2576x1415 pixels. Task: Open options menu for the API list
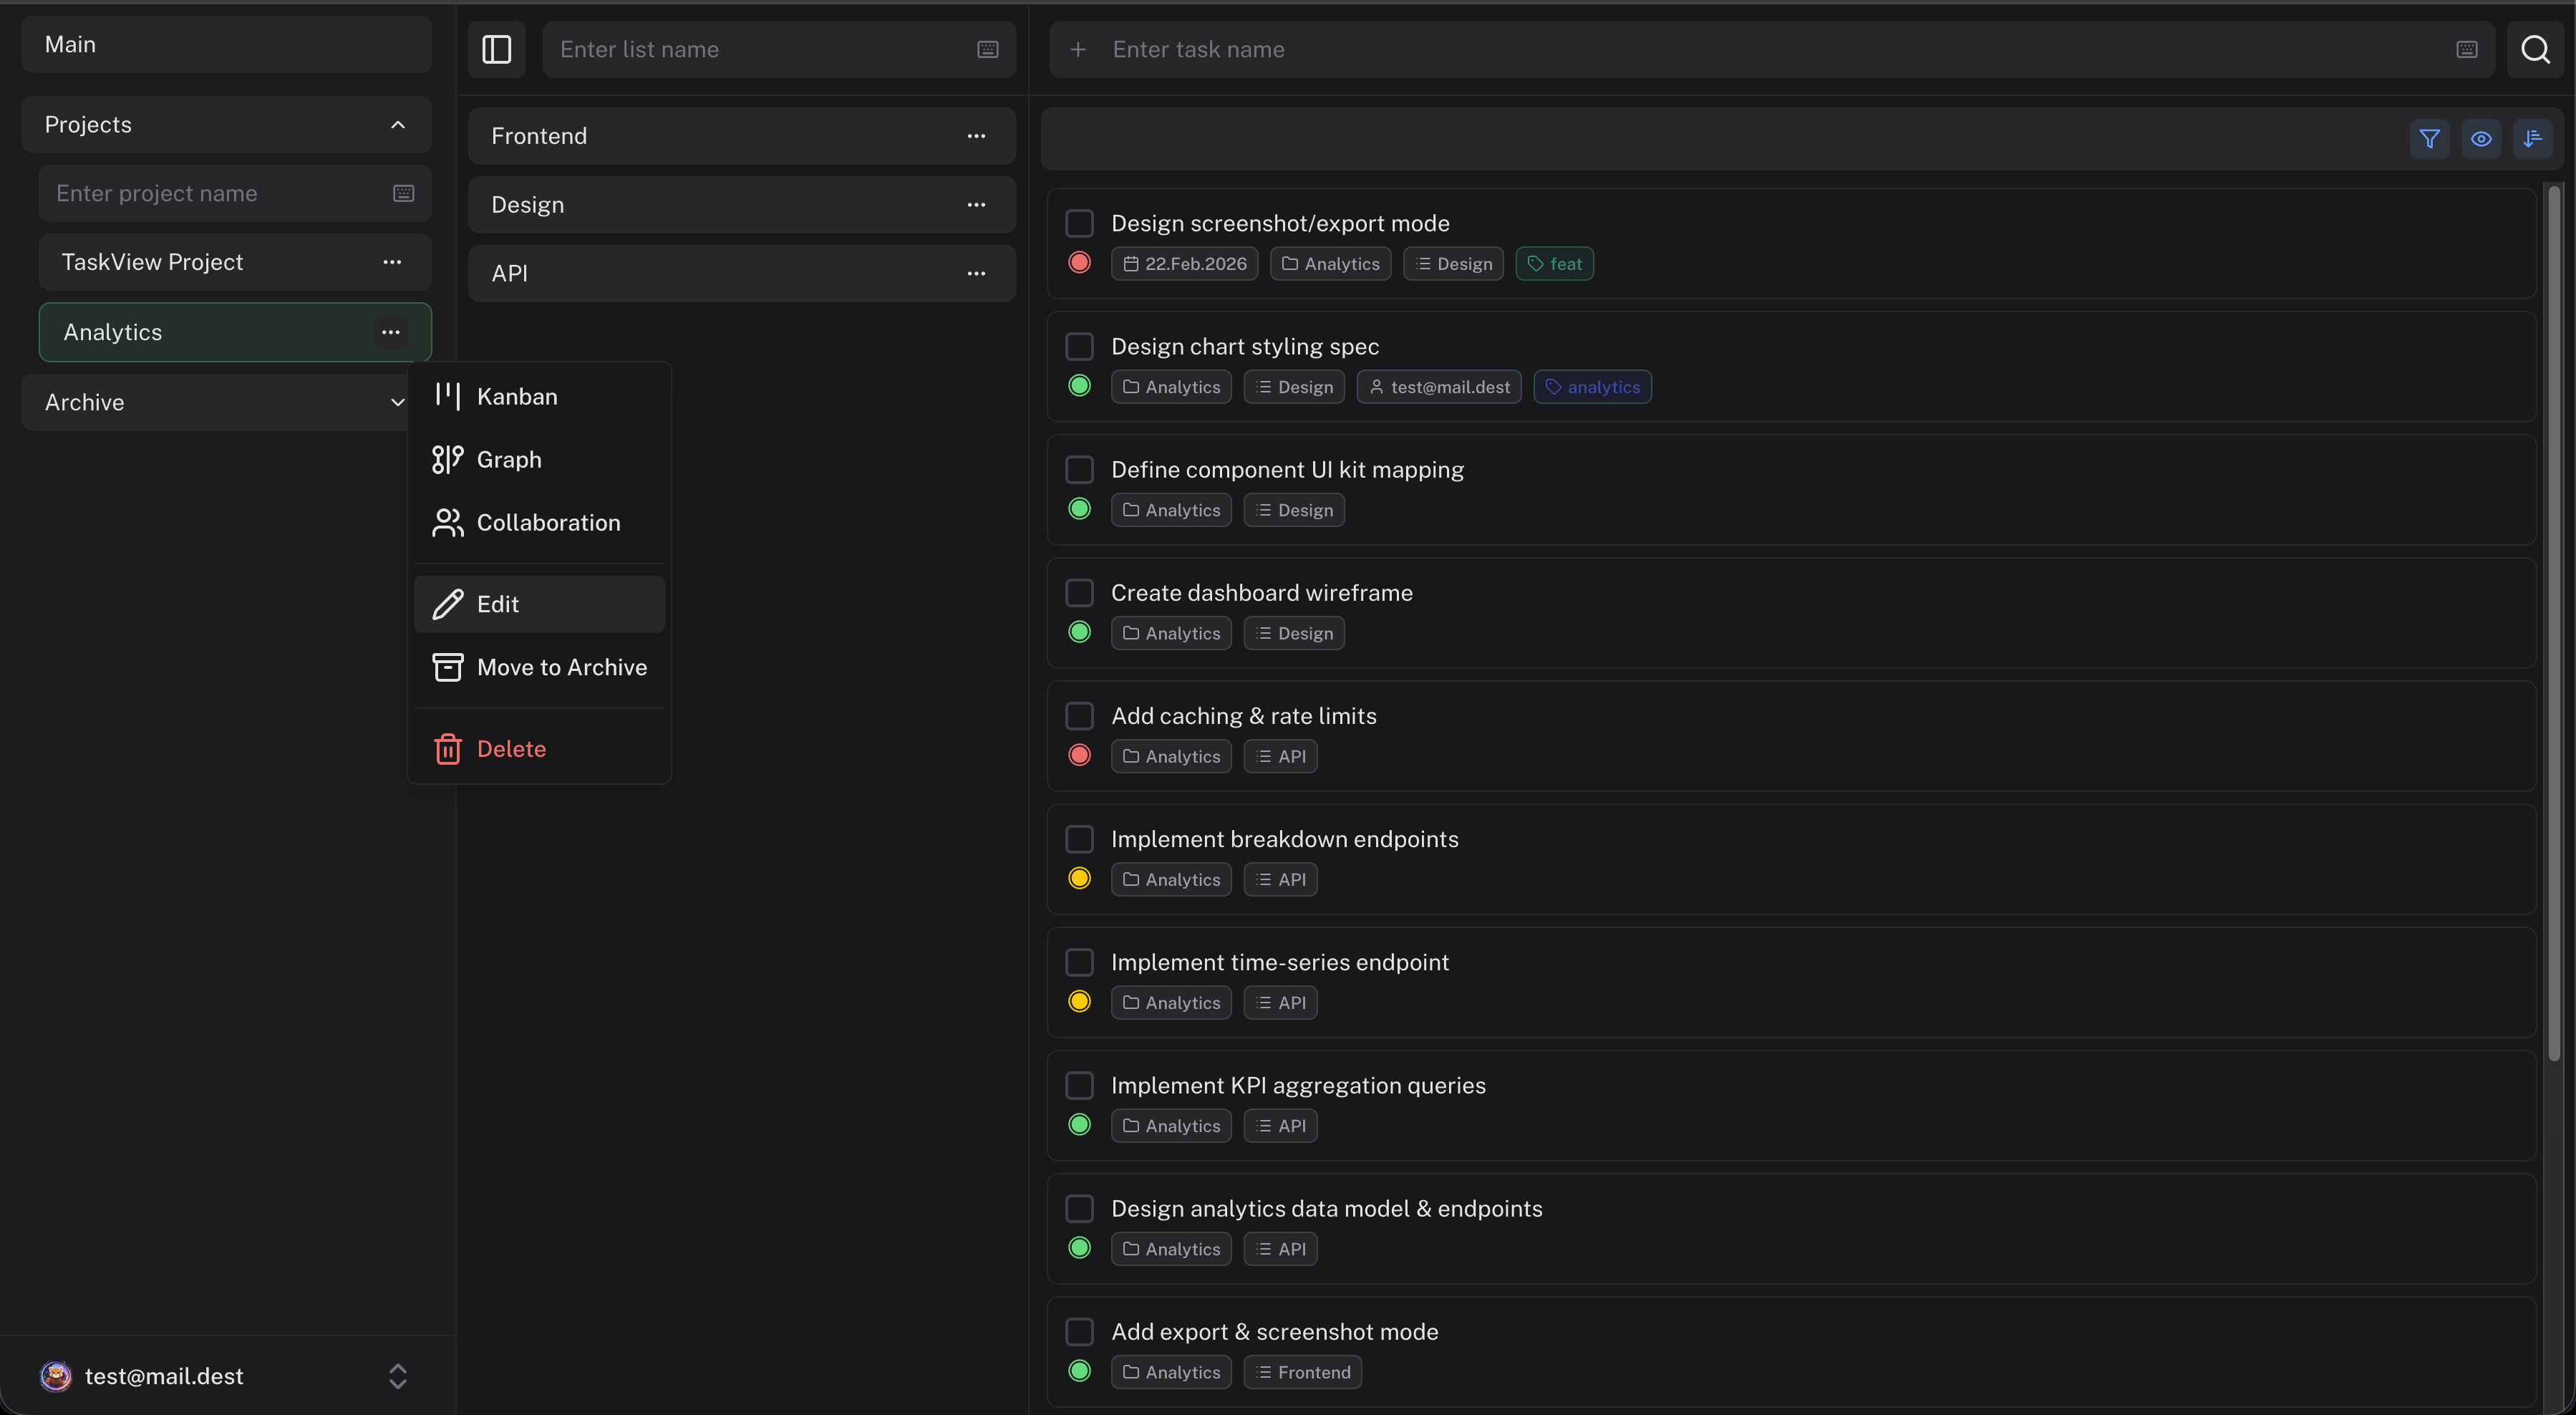(977, 273)
